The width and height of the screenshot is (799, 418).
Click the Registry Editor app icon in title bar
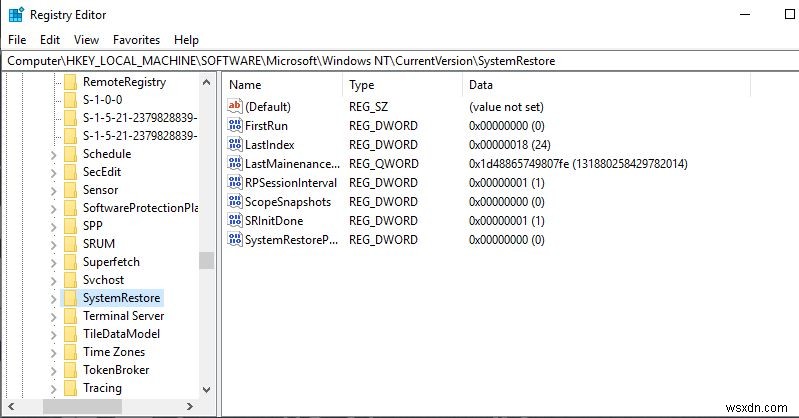[x=16, y=14]
